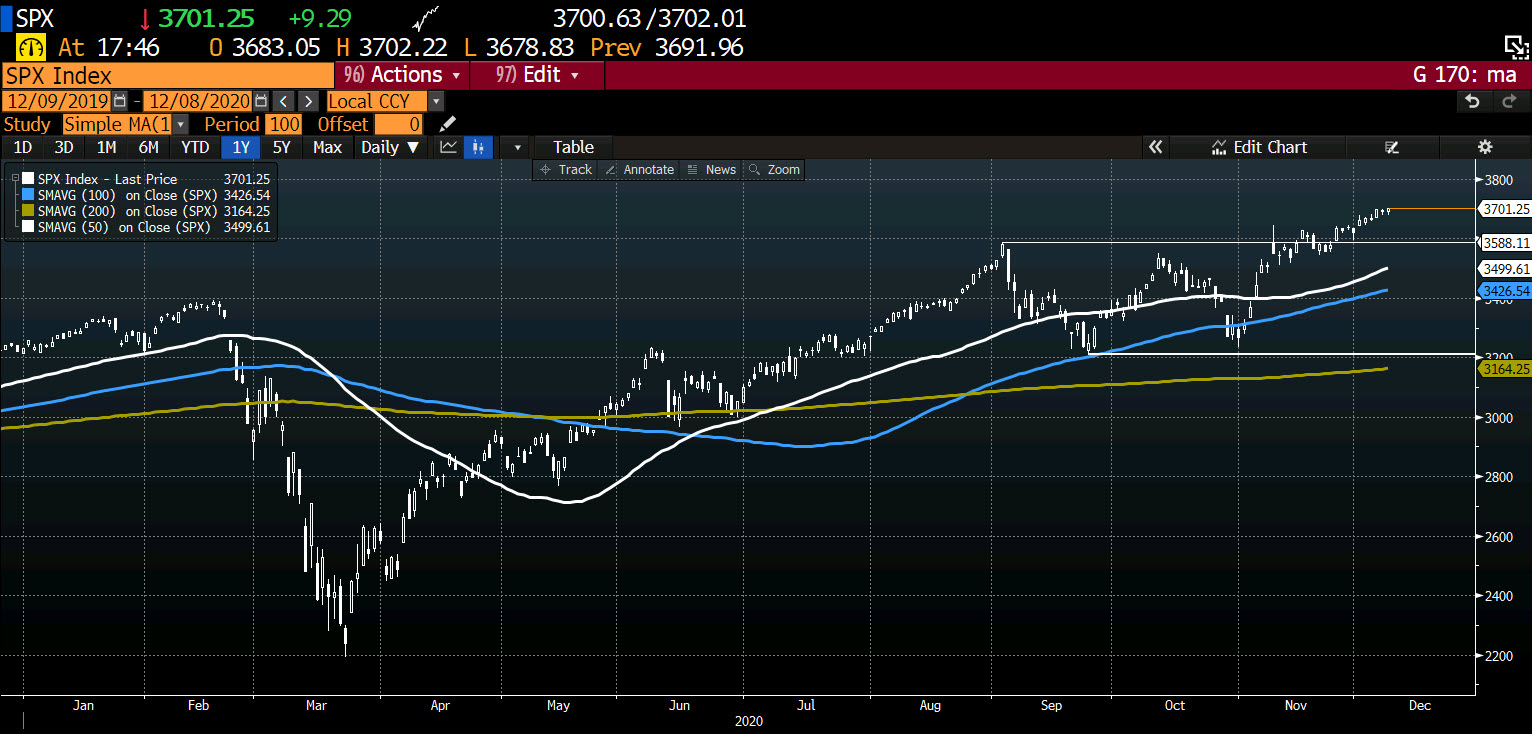Select the 5Y range tab
This screenshot has height=734, width=1532.
pos(282,147)
